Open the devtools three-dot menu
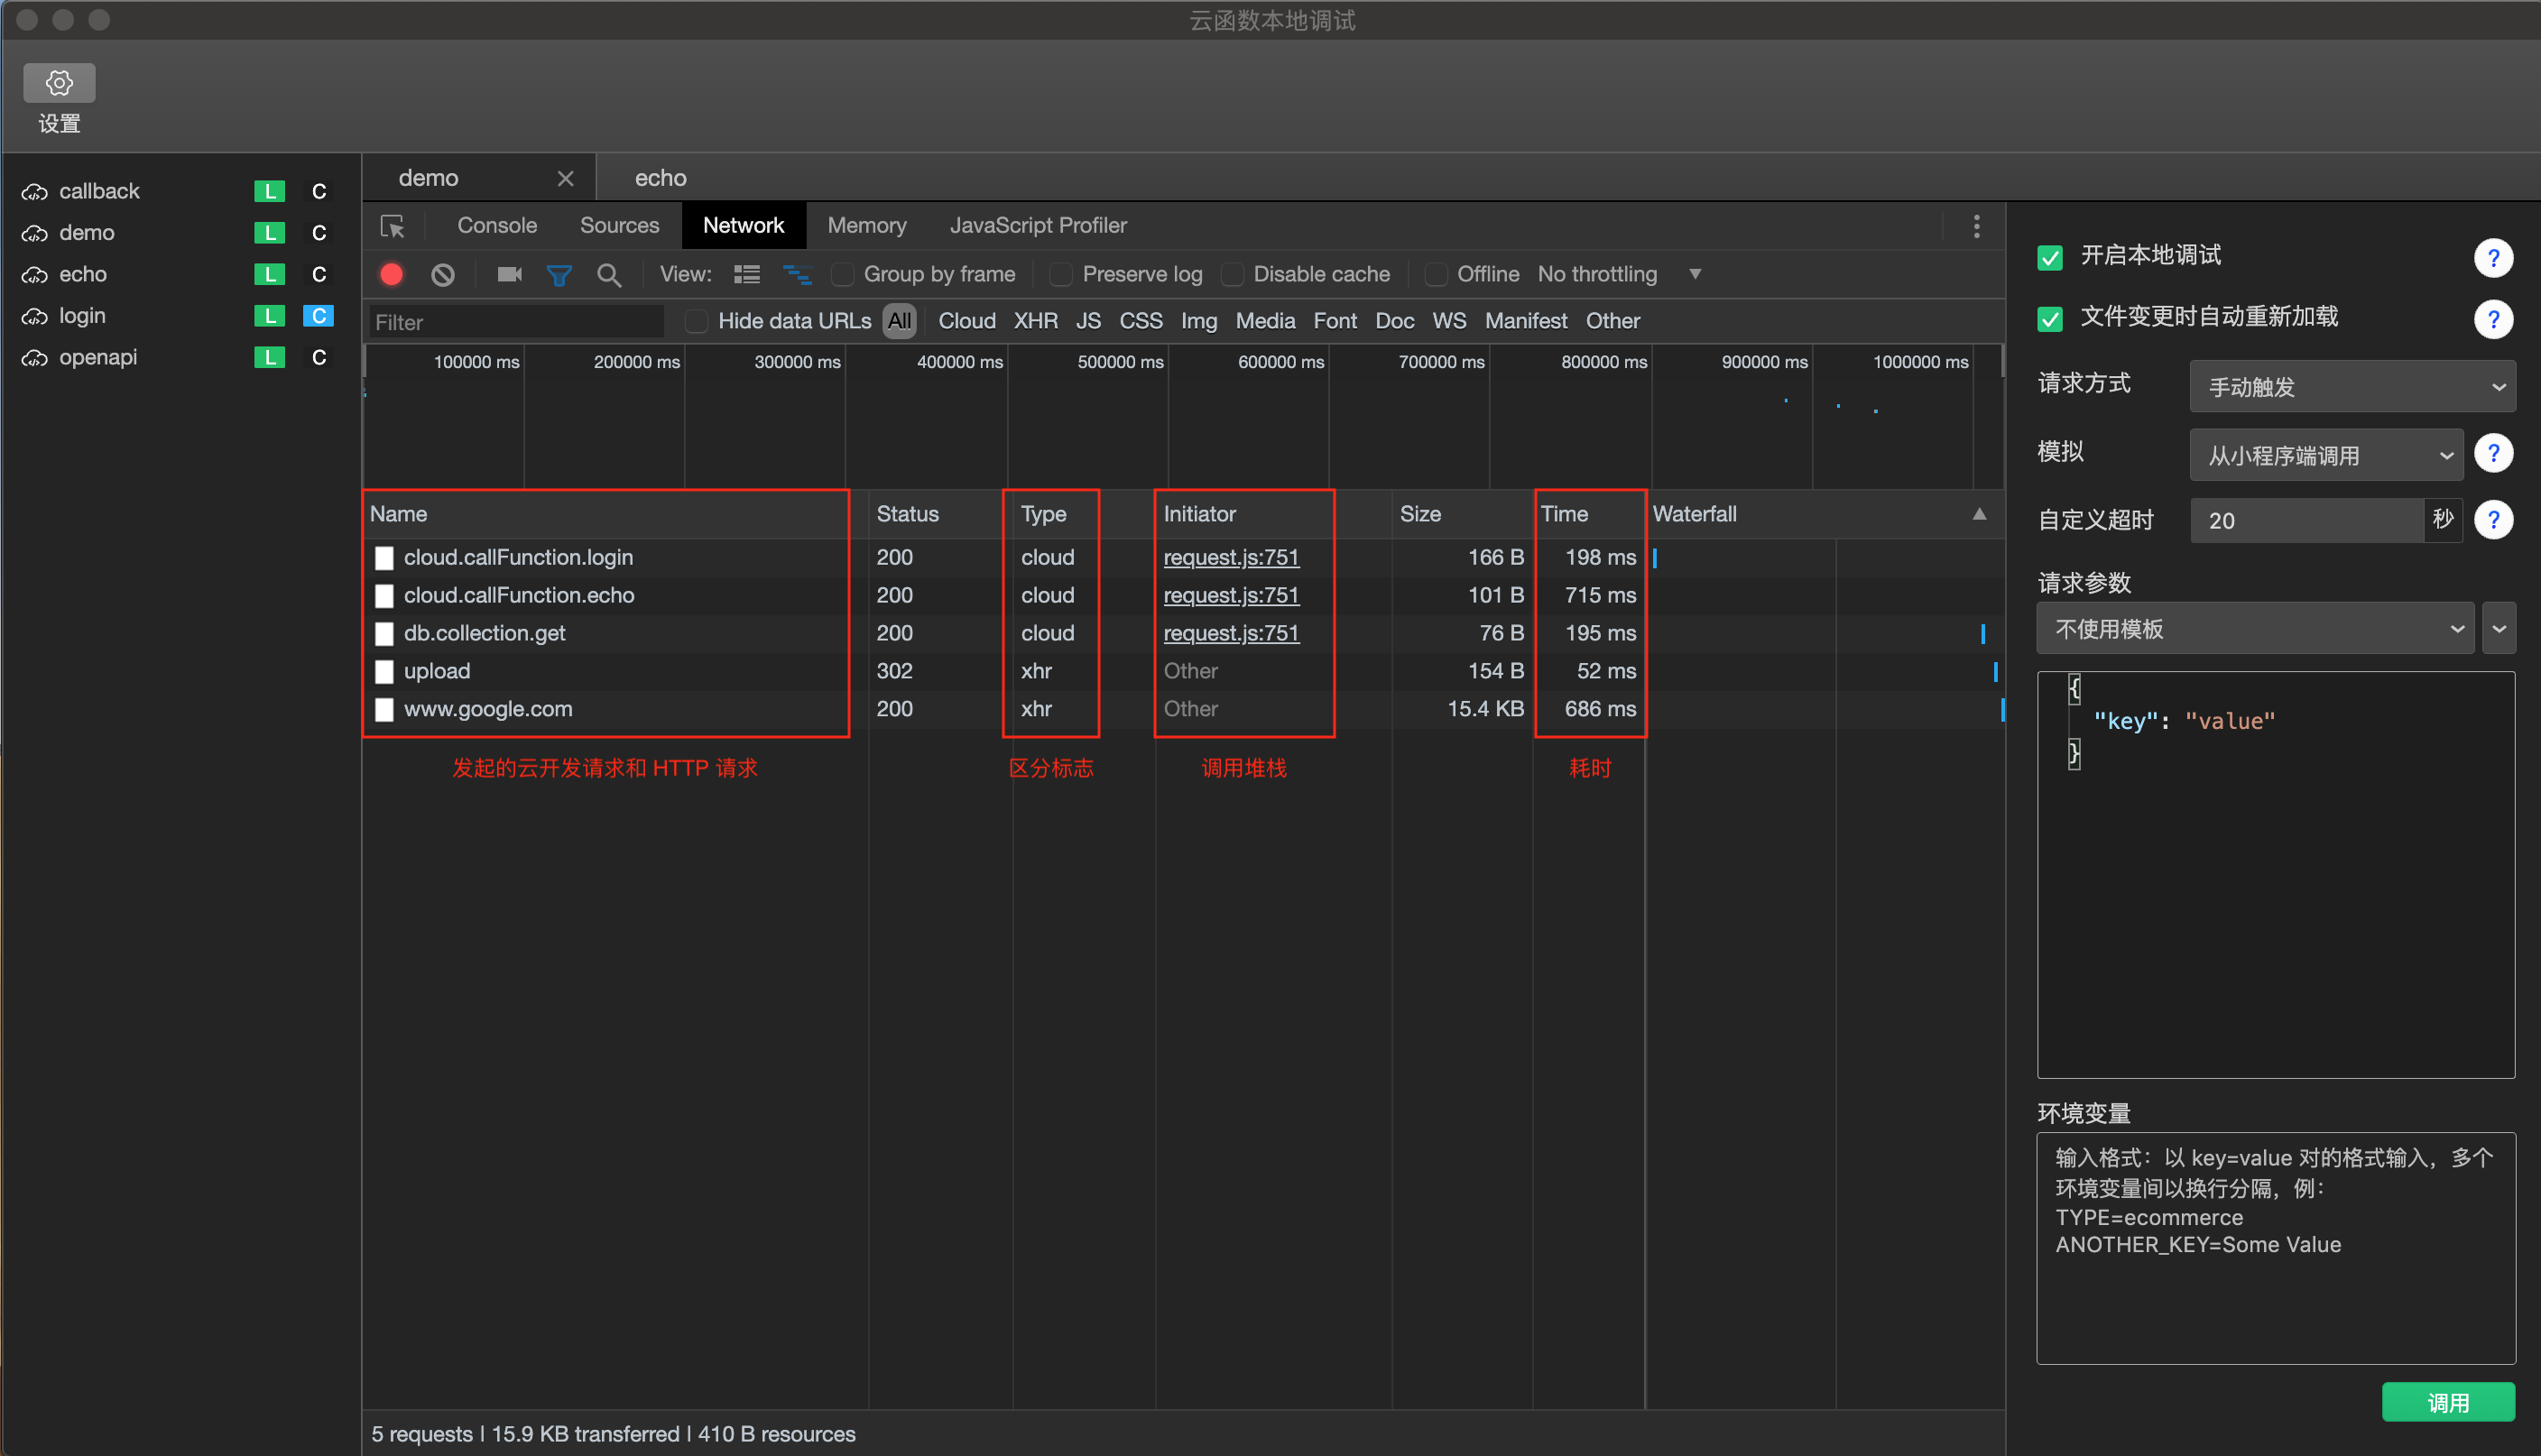Viewport: 2541px width, 1456px height. [x=1976, y=226]
